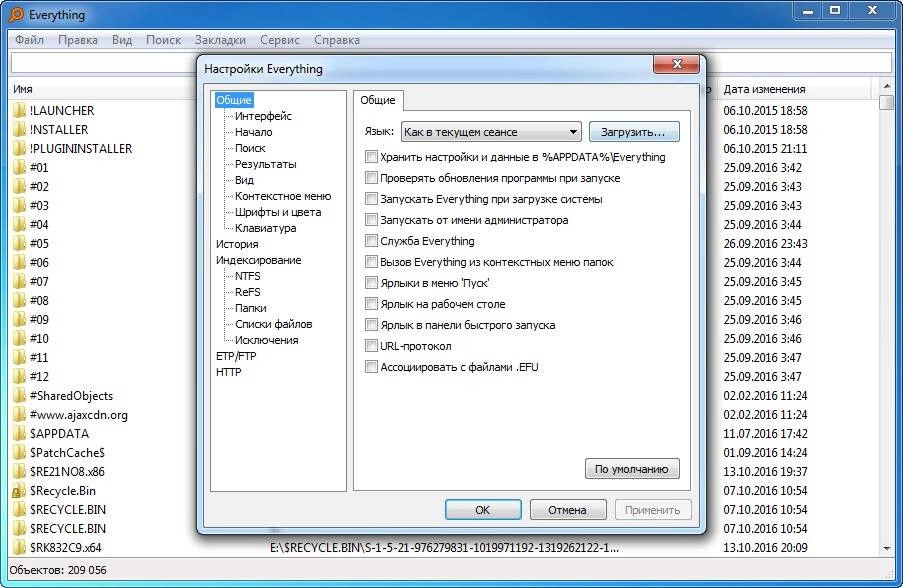Viewport: 903px width, 588px height.
Task: Click the results list scrollbar up arrow
Action: [x=887, y=87]
